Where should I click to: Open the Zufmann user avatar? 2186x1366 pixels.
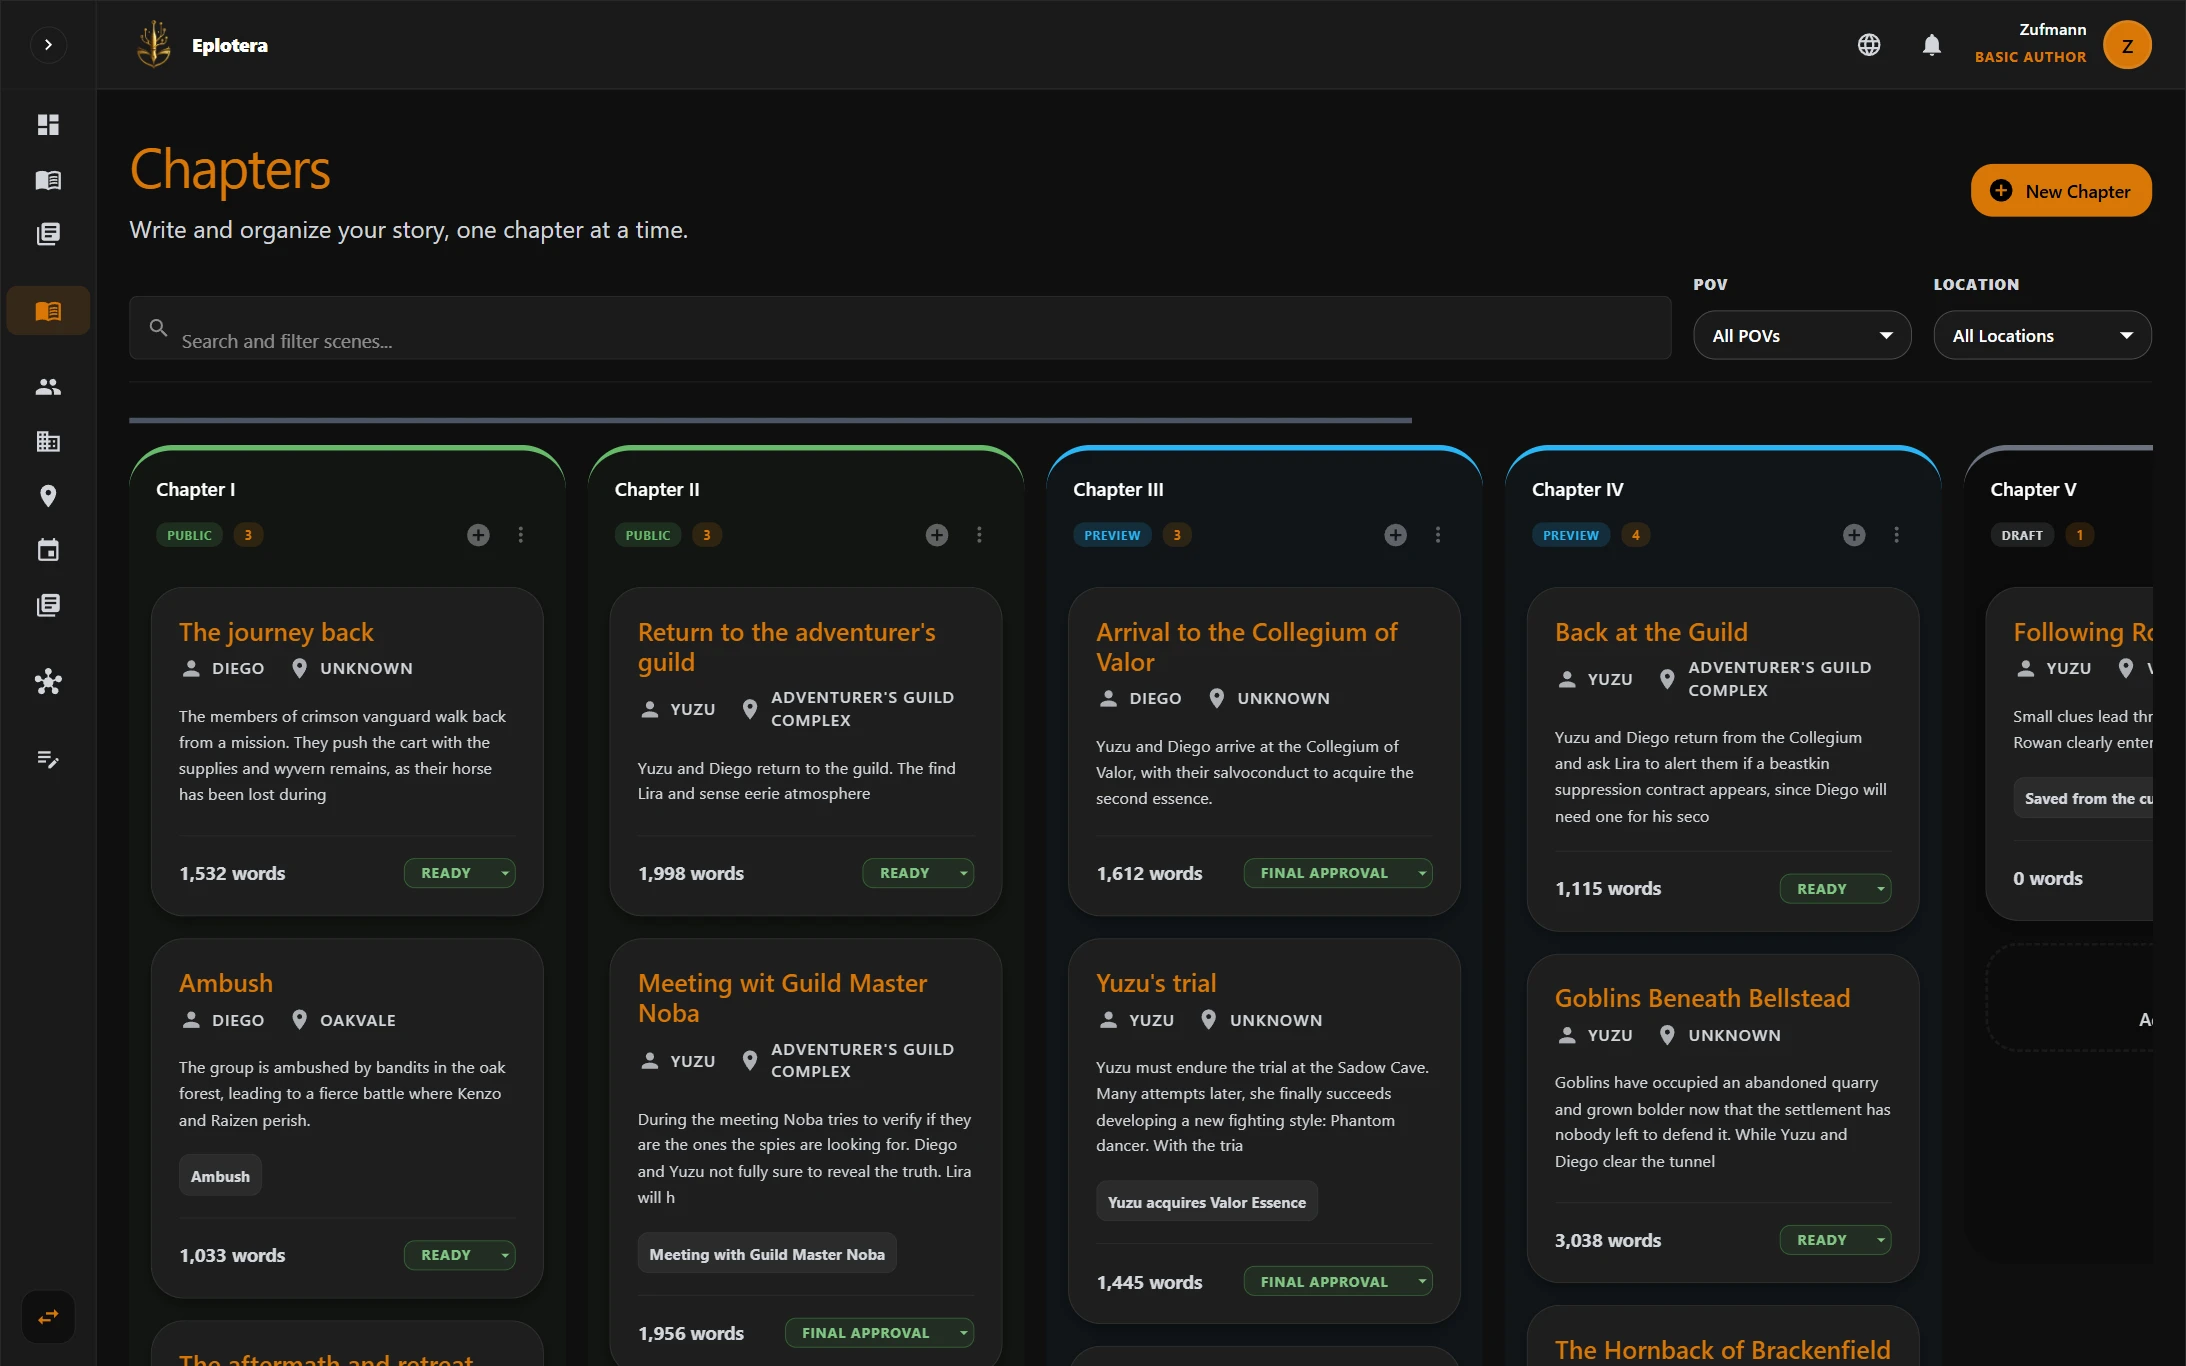(2127, 45)
